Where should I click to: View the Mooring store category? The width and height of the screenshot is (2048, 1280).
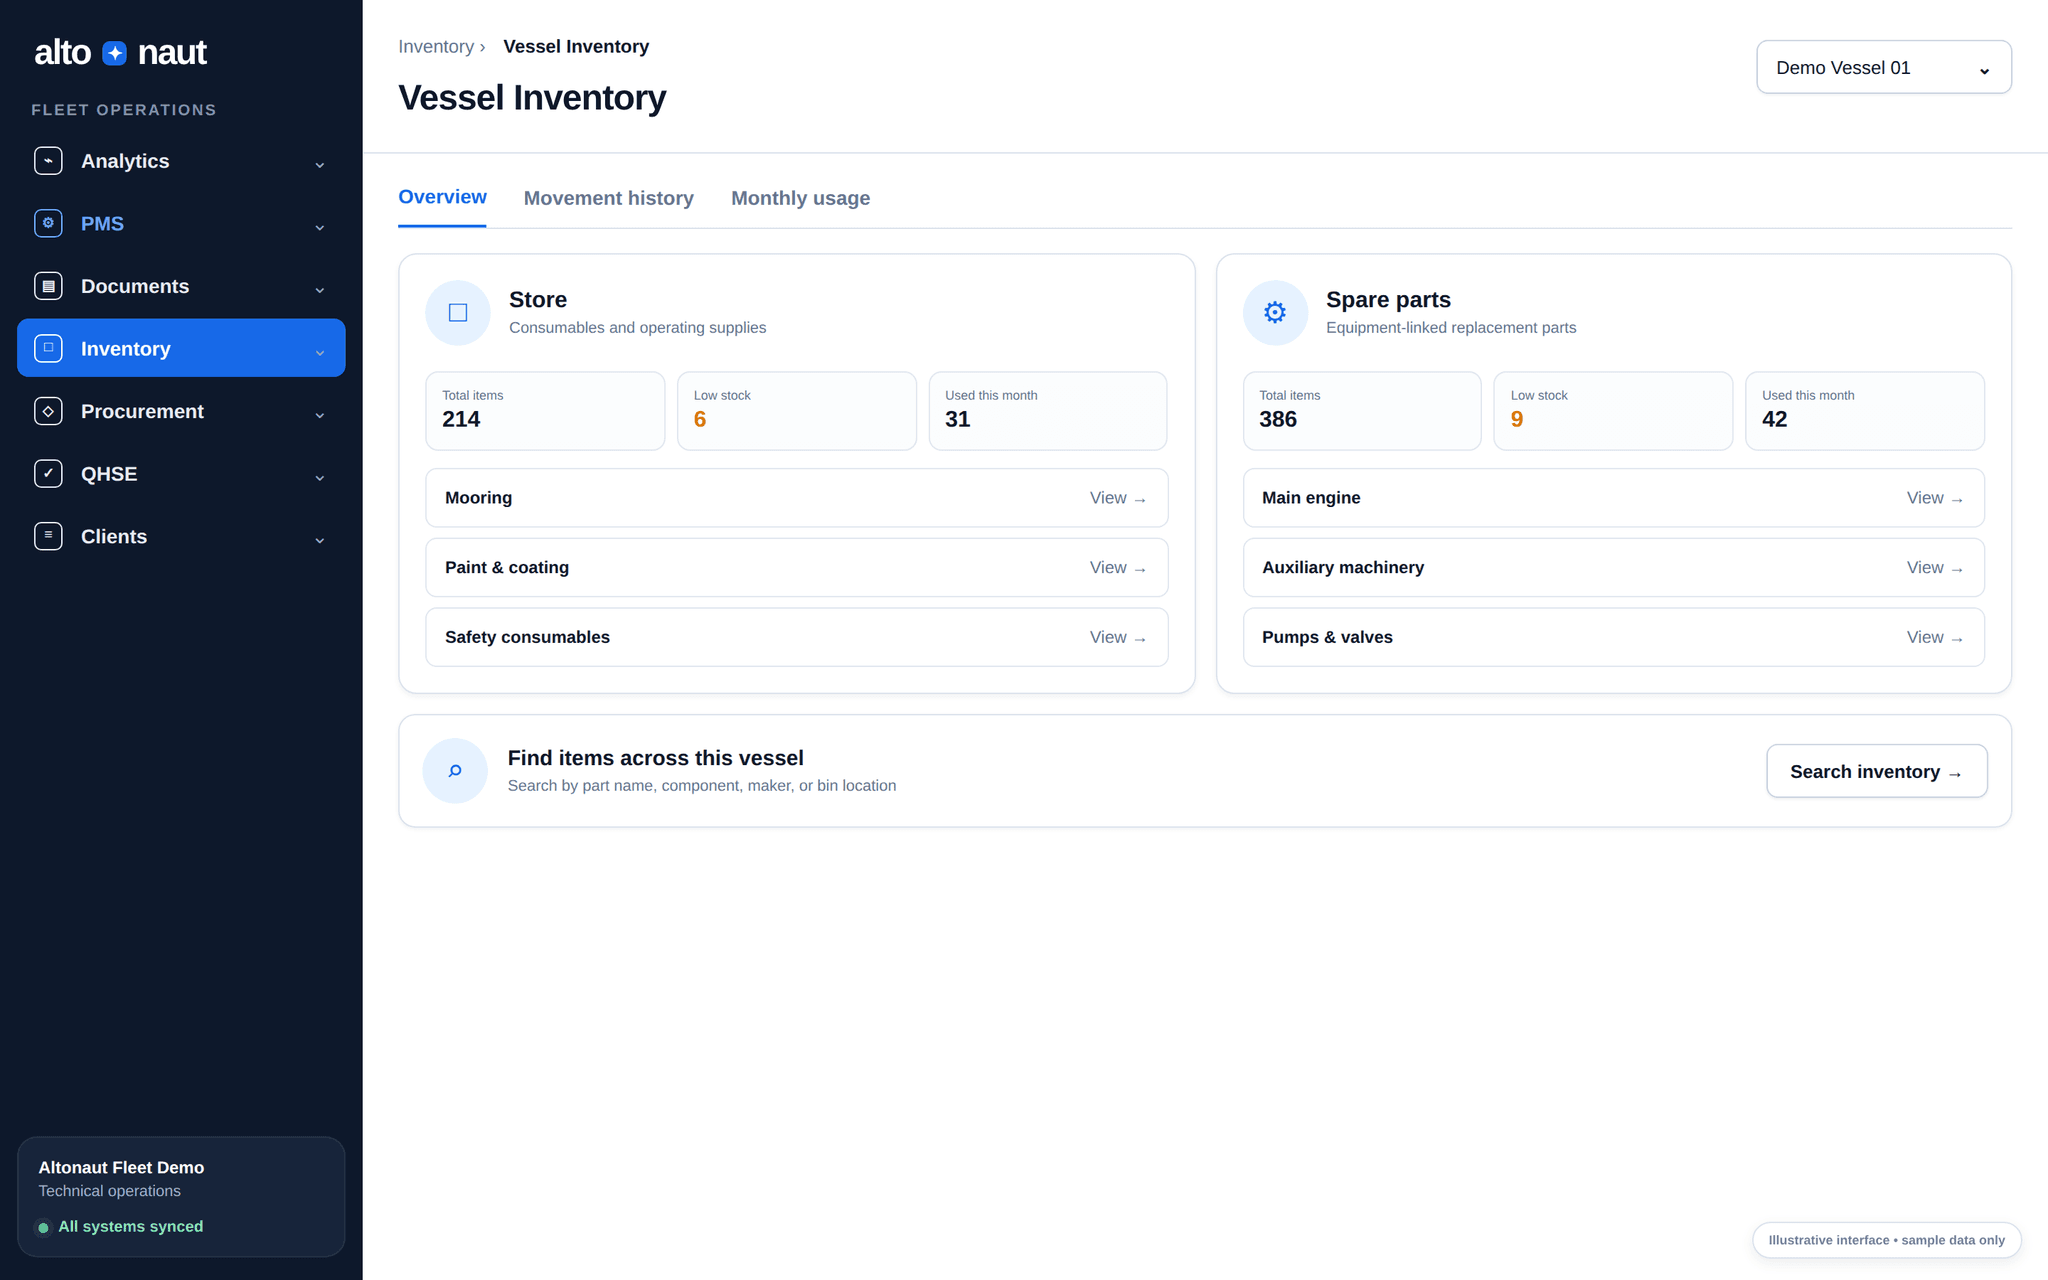click(797, 498)
